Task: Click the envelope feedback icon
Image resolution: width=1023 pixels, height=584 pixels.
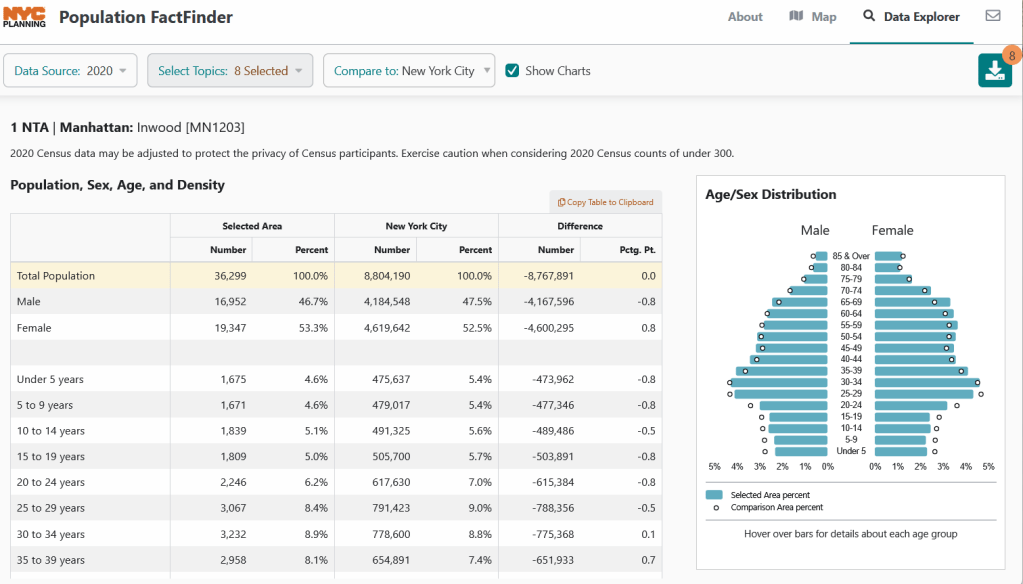Action: 993,16
